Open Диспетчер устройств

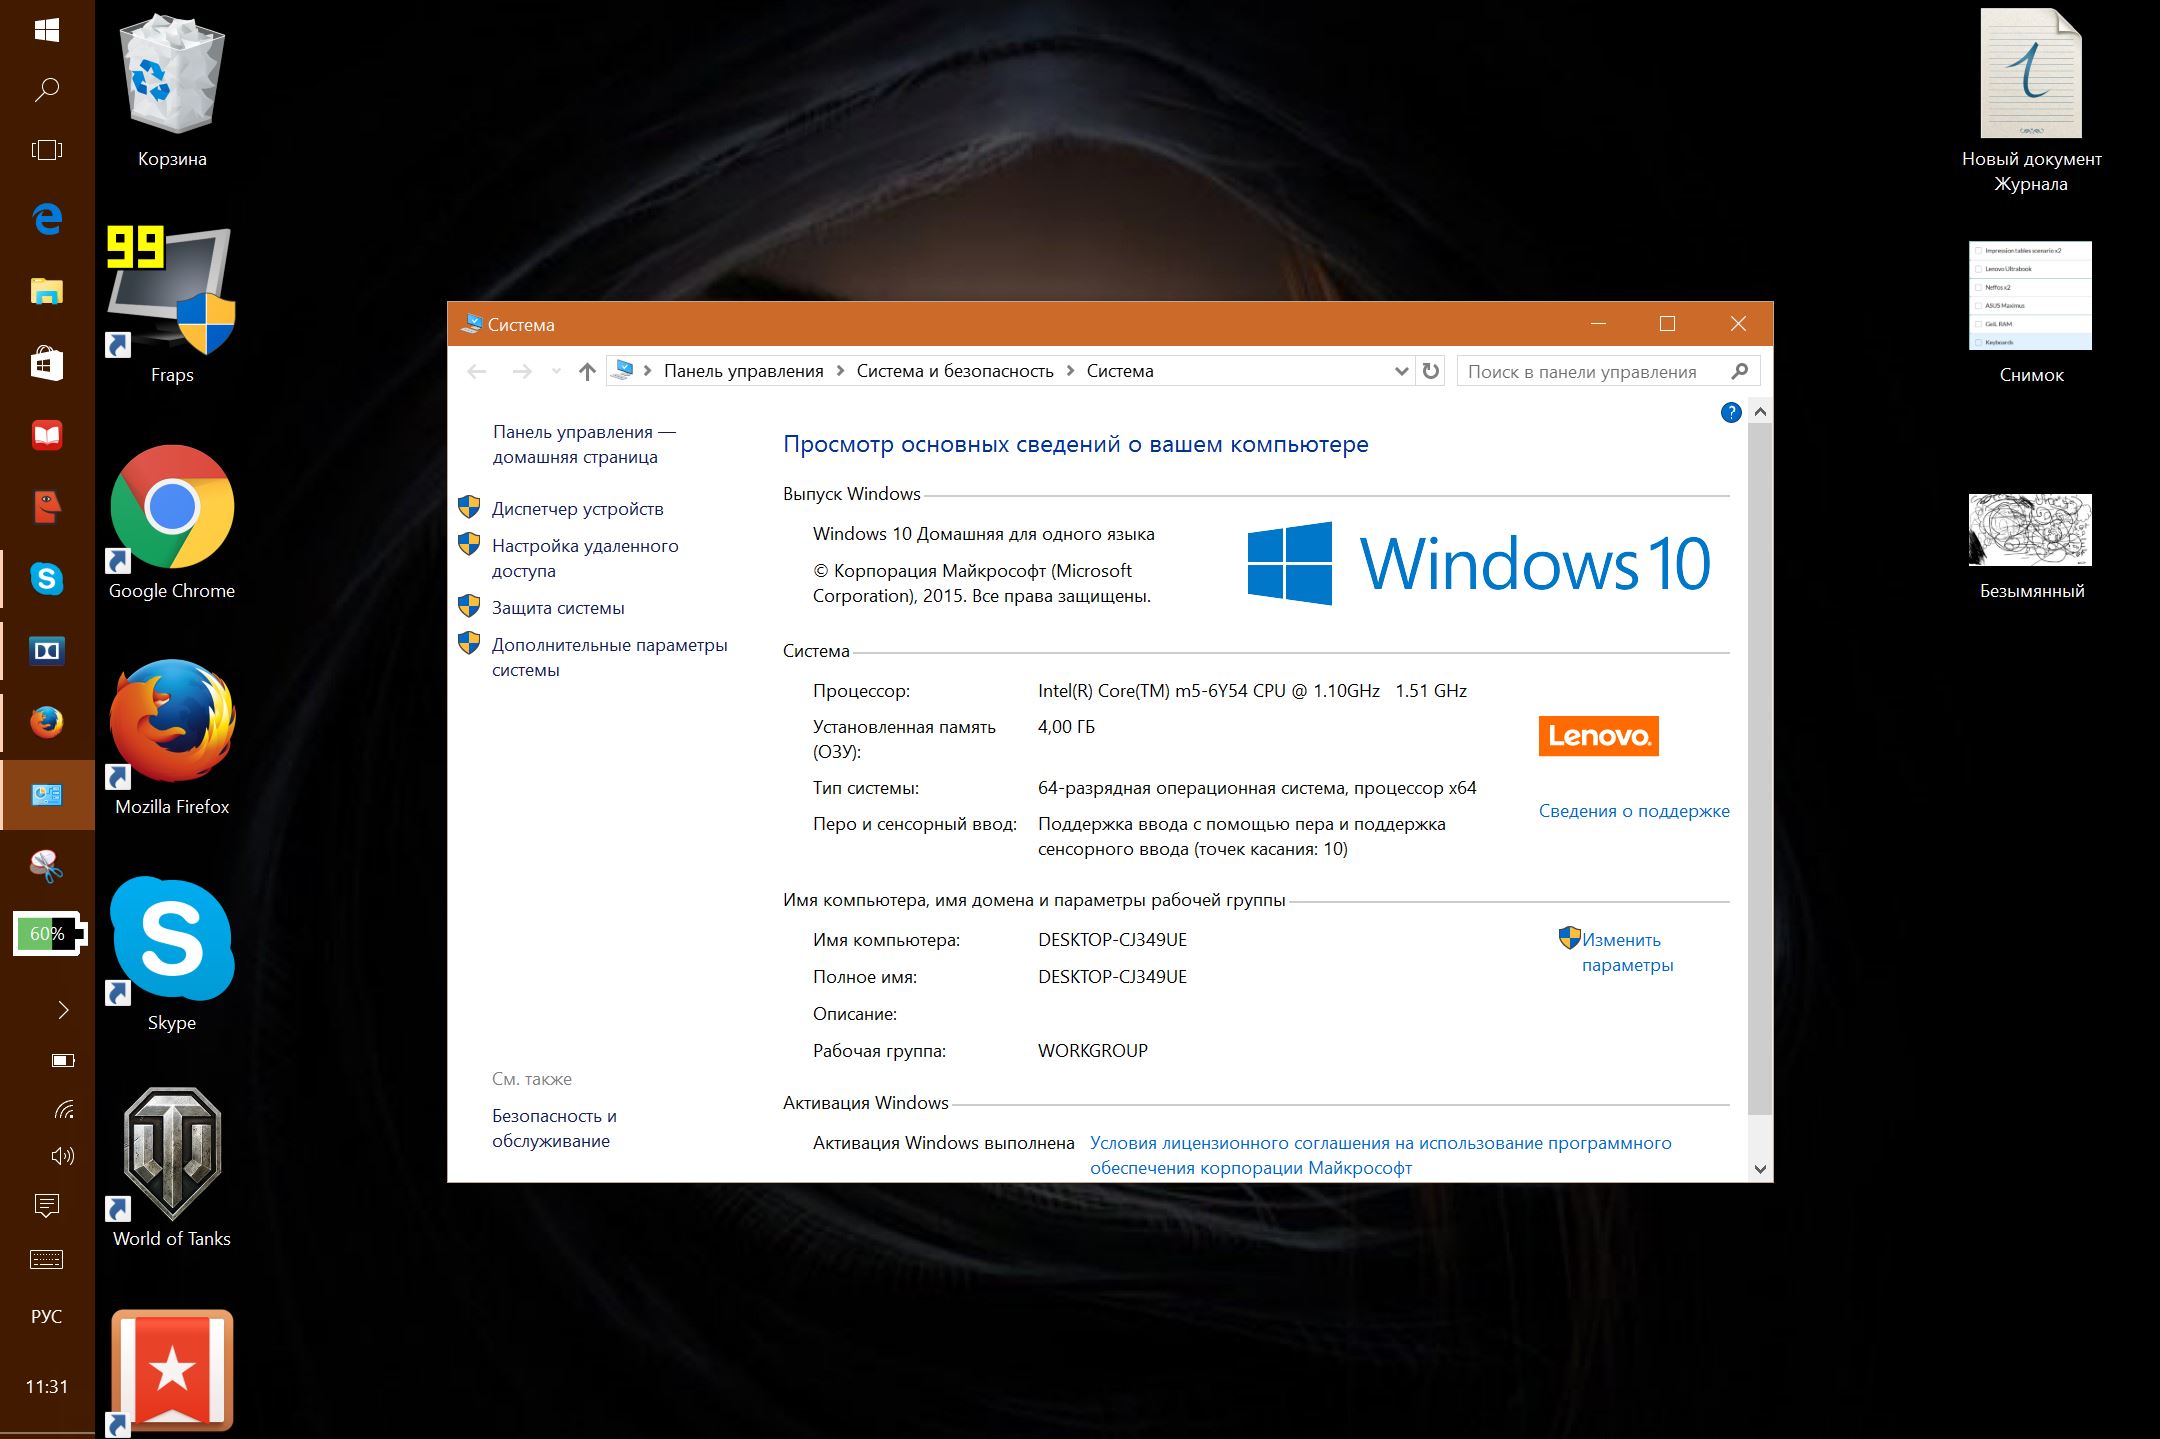577,509
